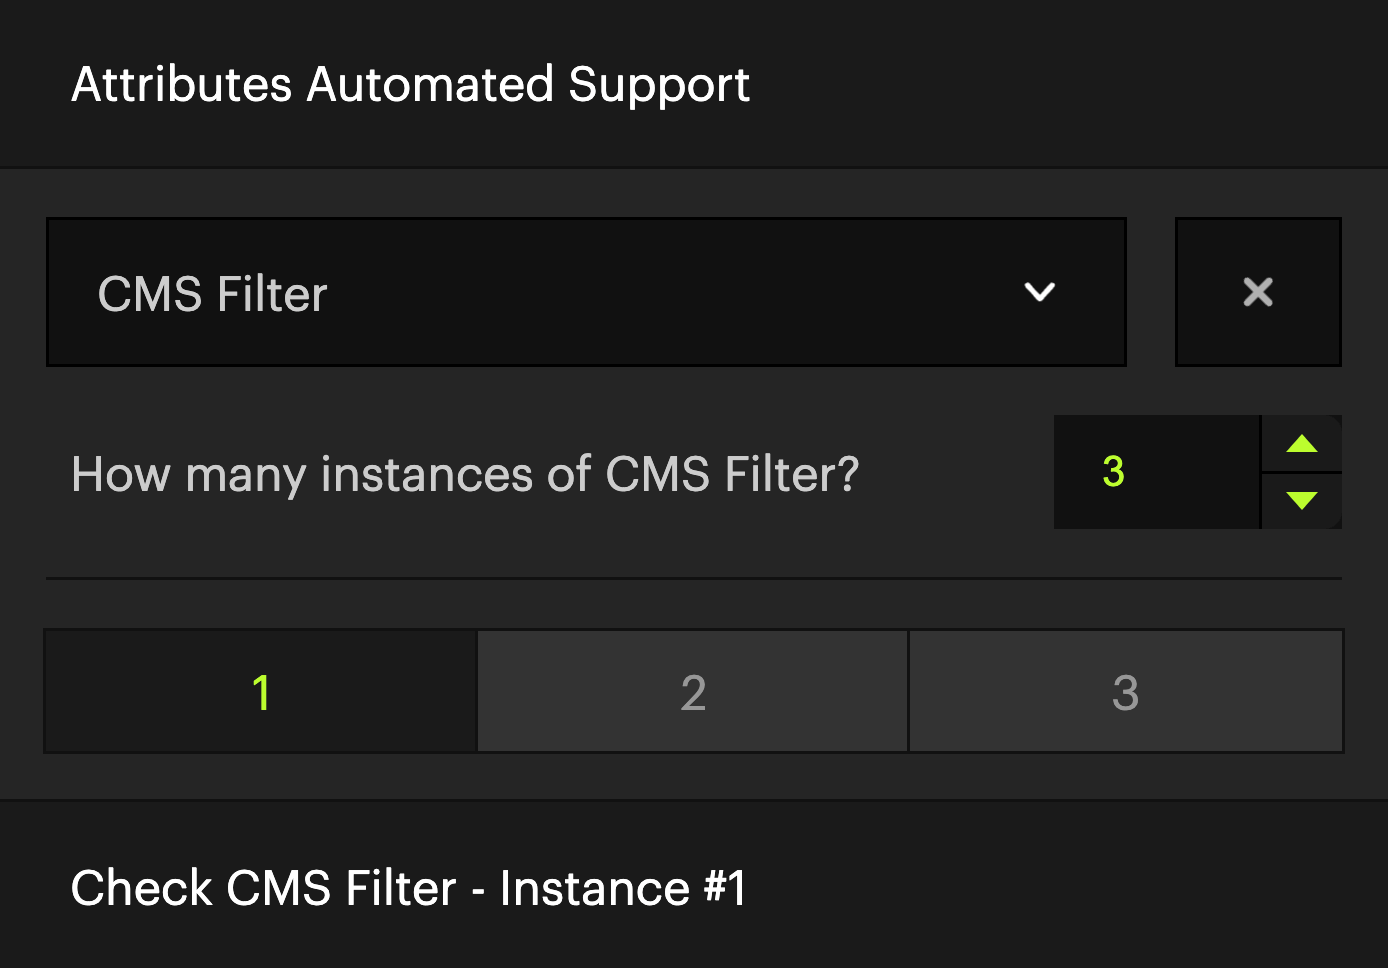Click the chevron in CMS Filter dropdown

(x=1040, y=292)
